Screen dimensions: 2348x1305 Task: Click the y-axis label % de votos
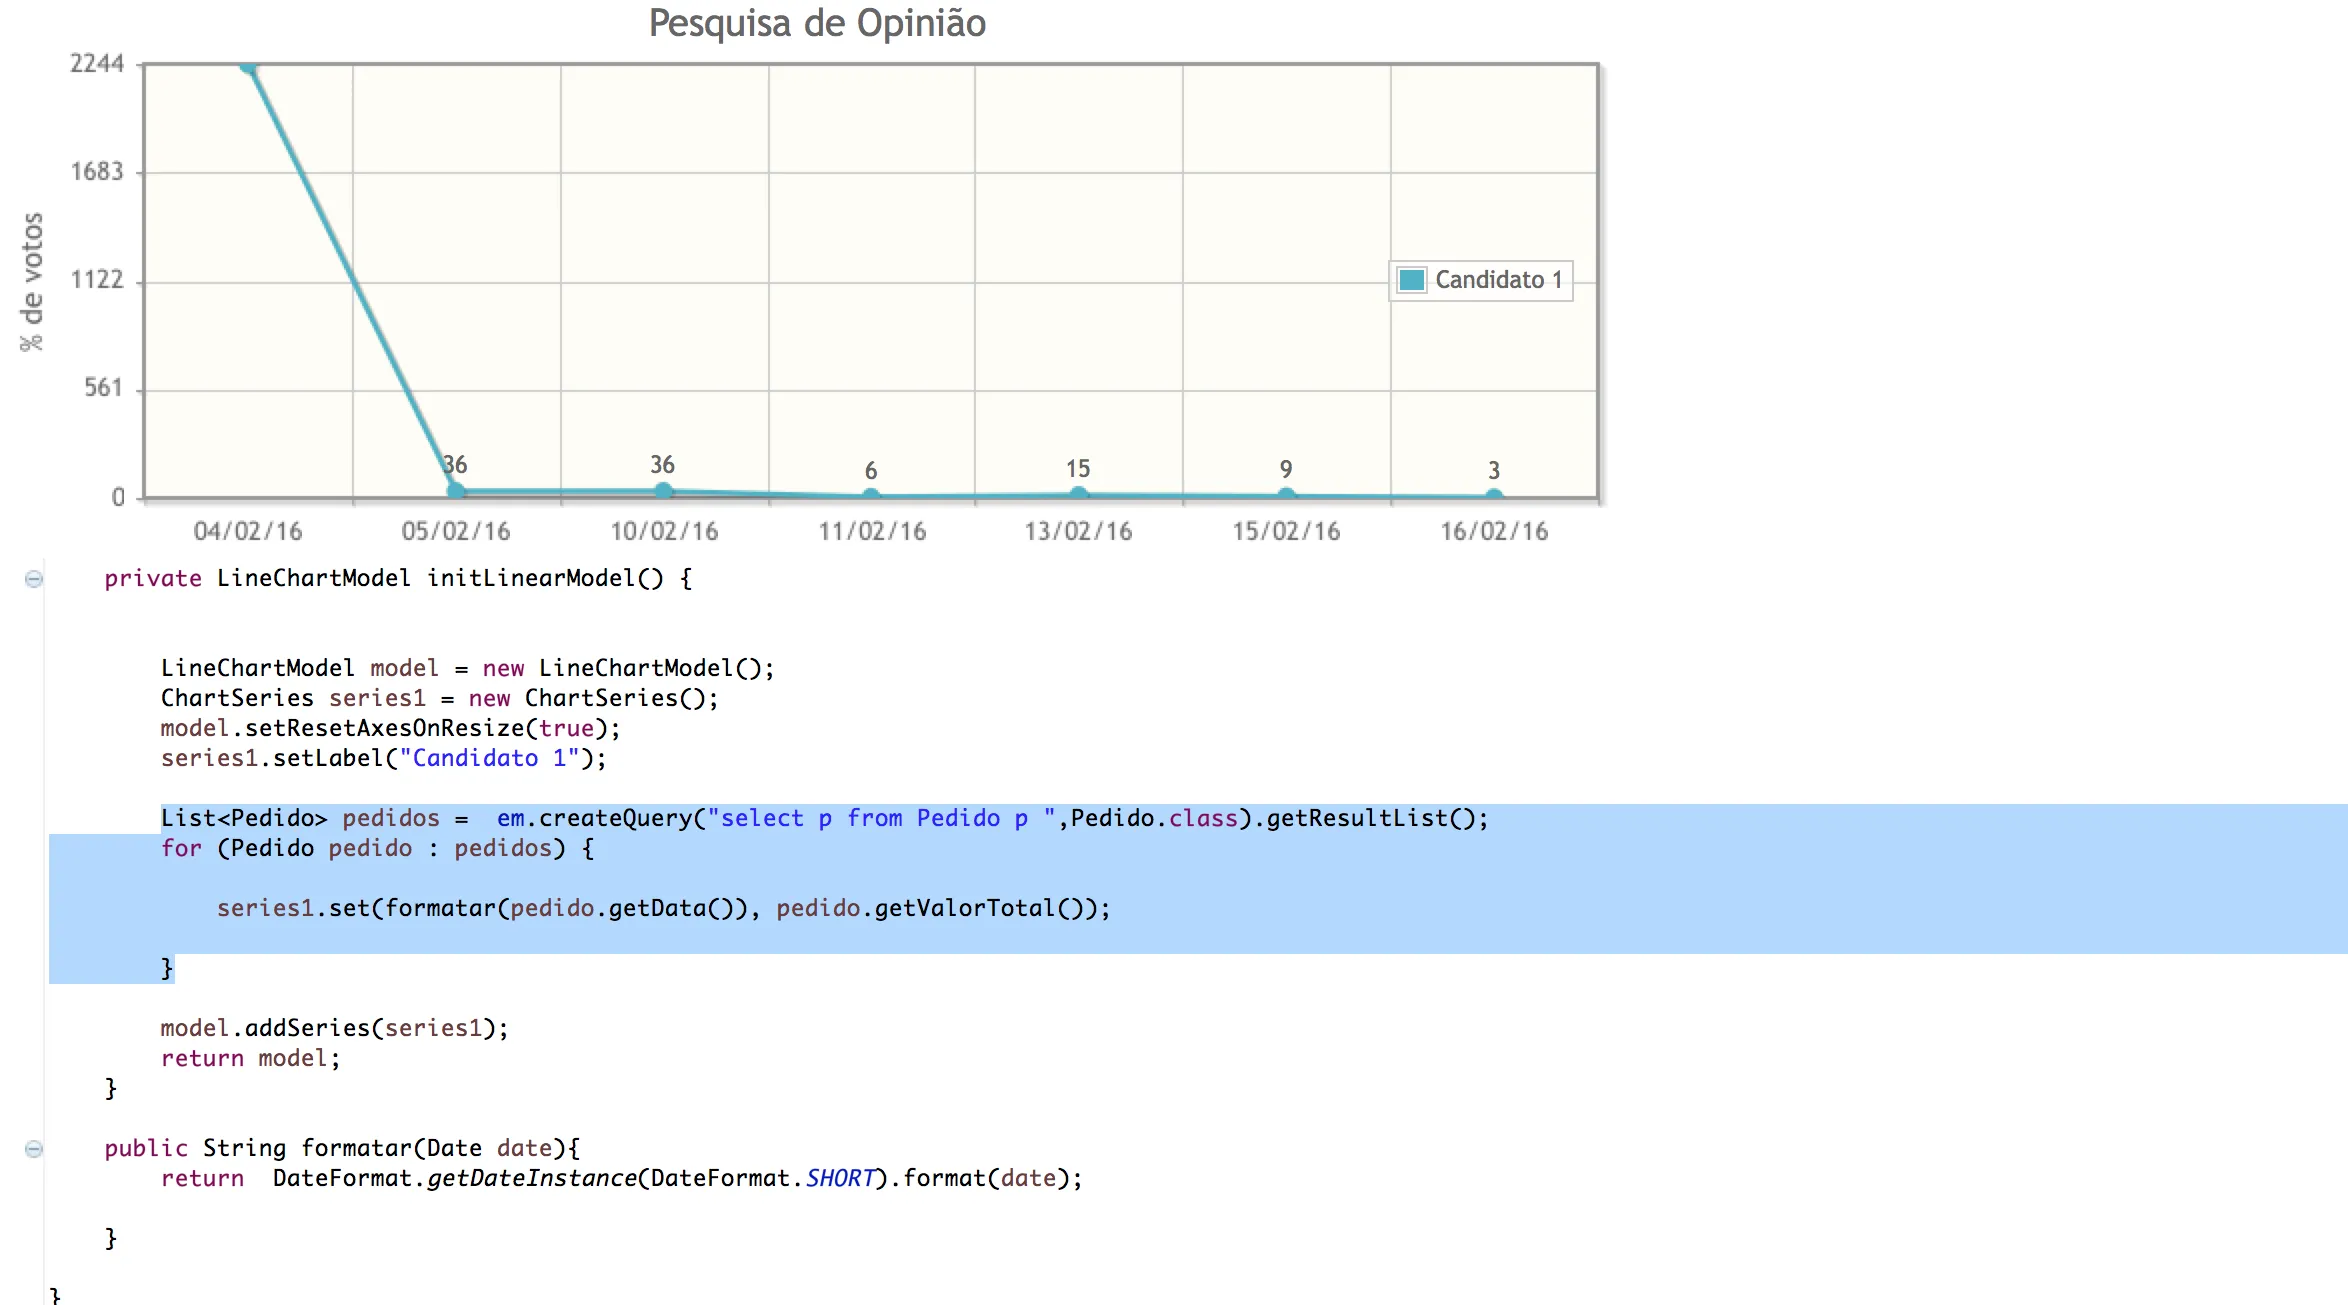coord(32,282)
